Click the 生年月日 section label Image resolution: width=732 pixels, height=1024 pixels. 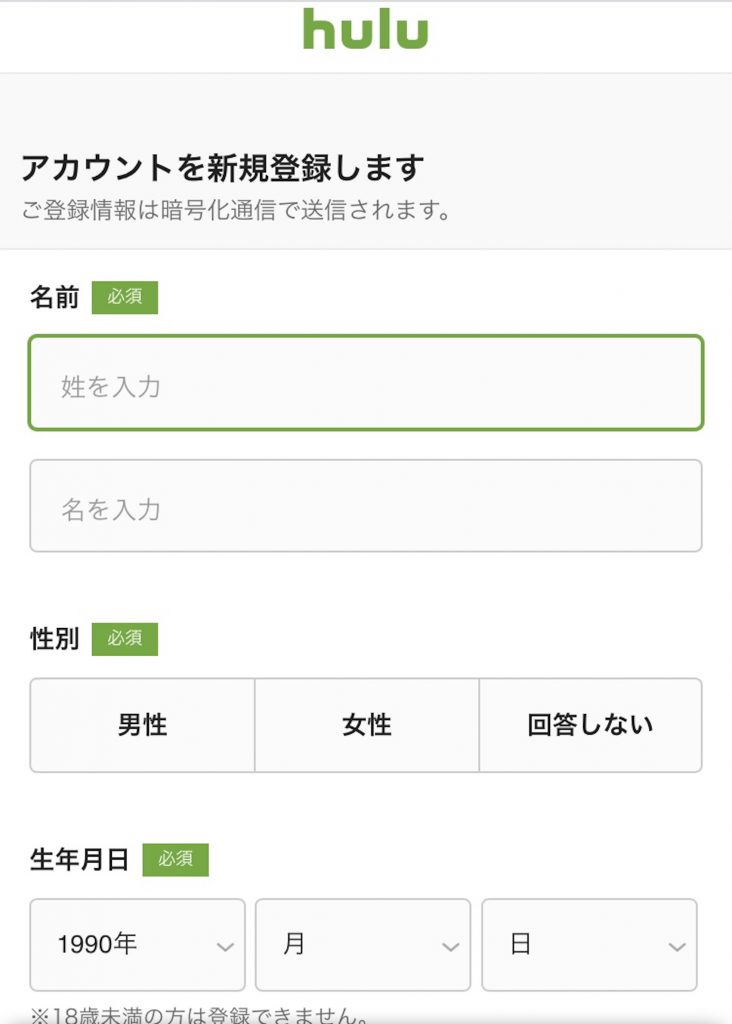point(79,859)
